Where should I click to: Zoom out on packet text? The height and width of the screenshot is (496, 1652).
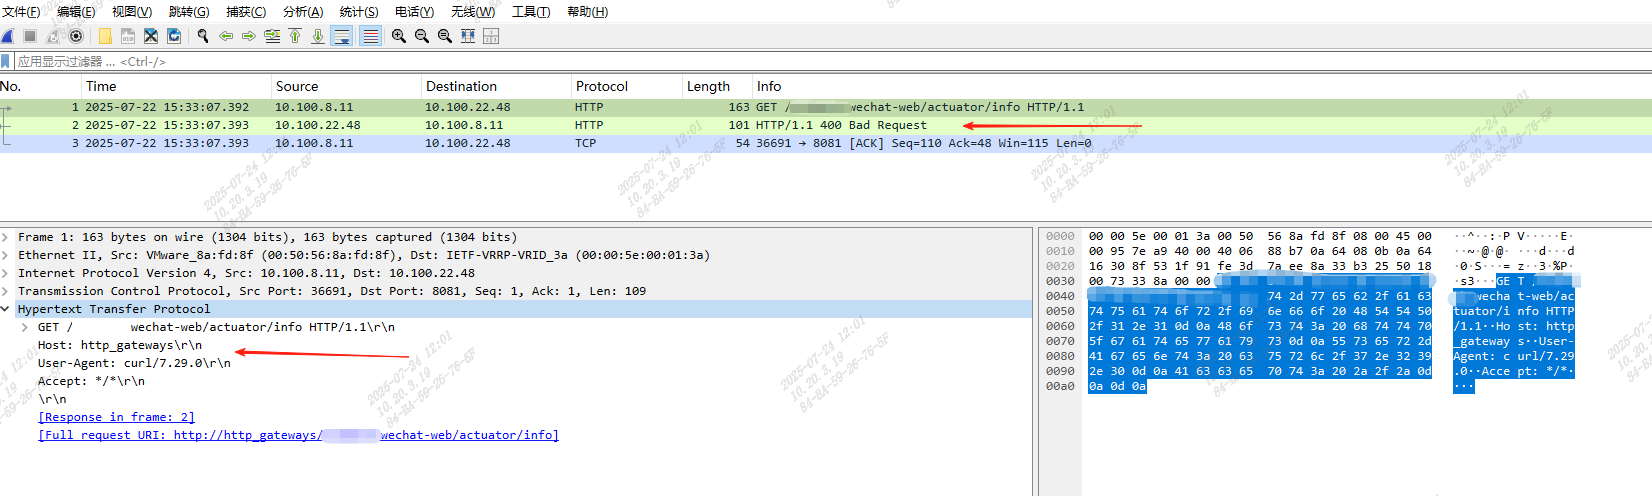[422, 36]
